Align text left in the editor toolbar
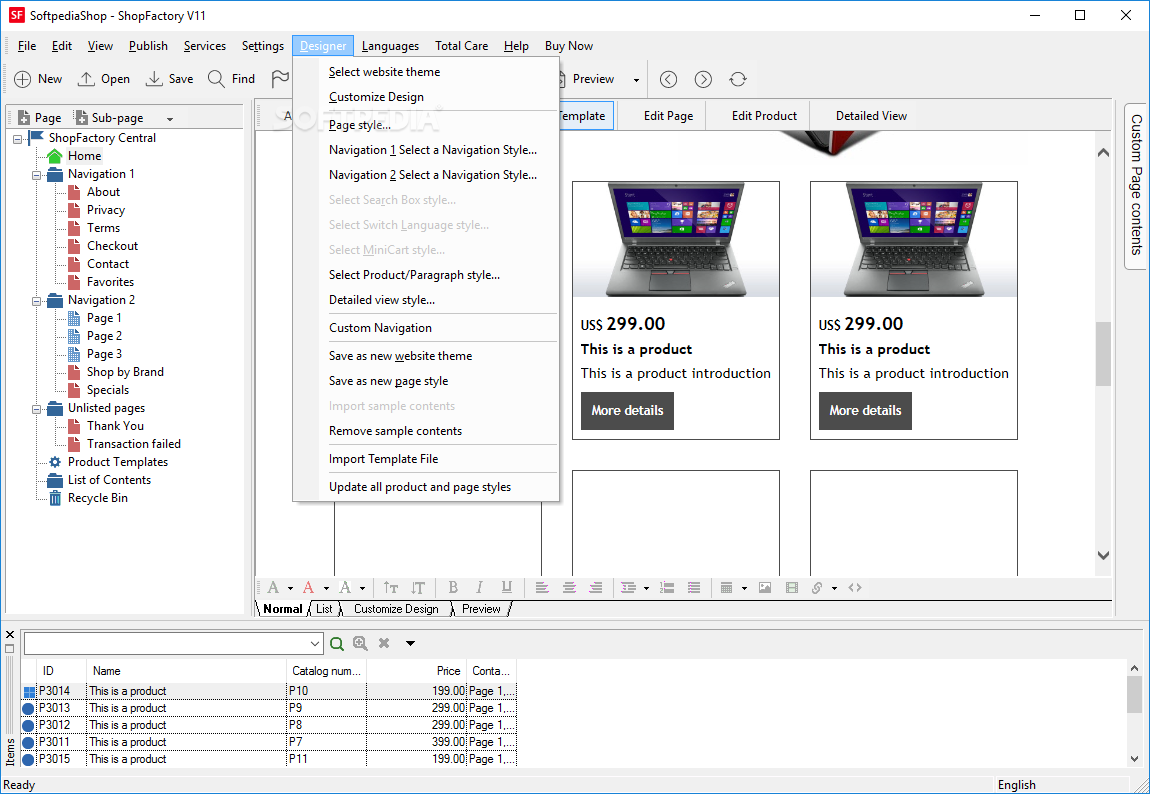1150x794 pixels. click(x=542, y=587)
